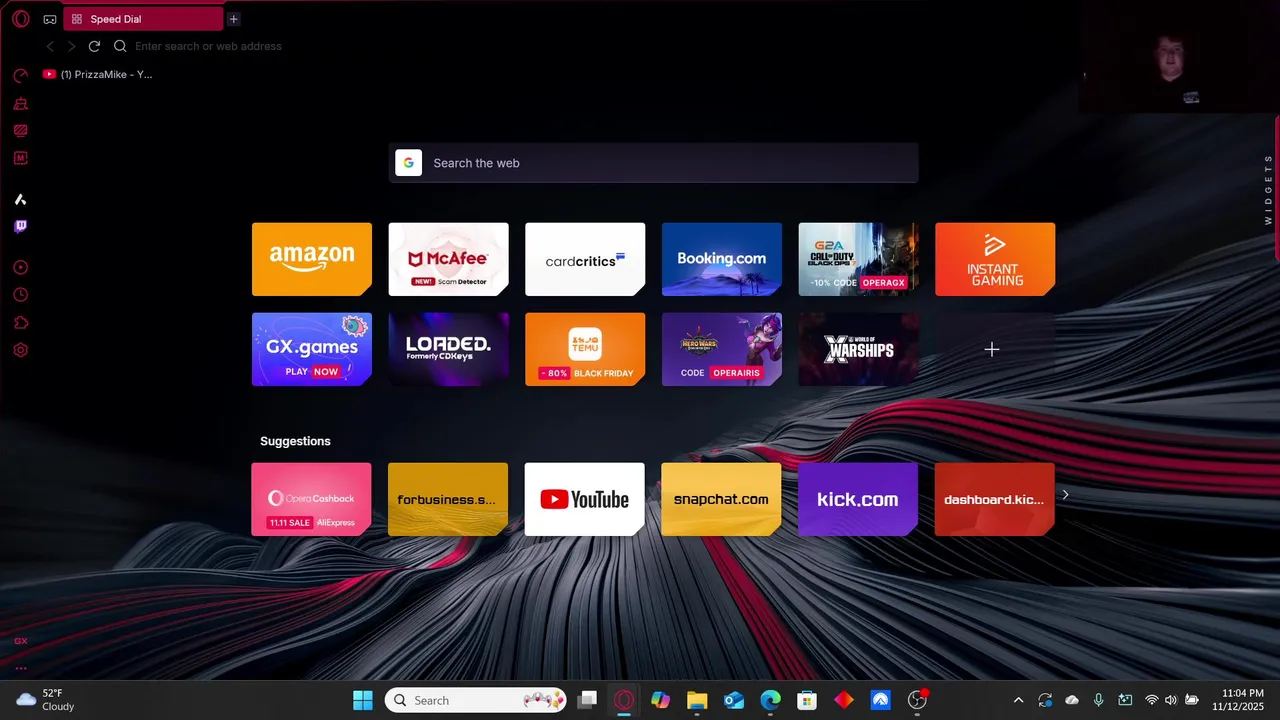Open Opera Cashback suggestion tile
Image resolution: width=1280 pixels, height=720 pixels.
312,499
